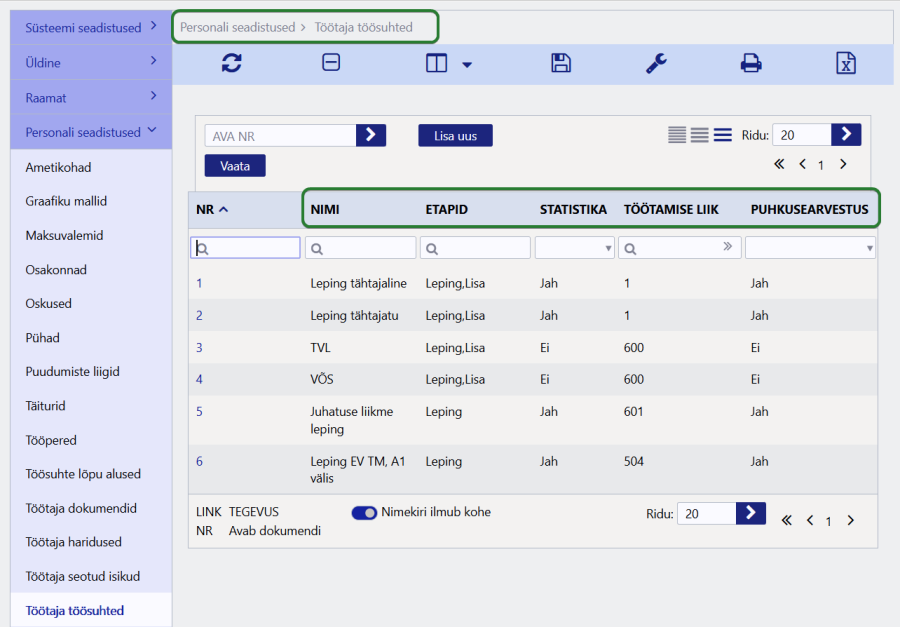Click the AVA NR input field
900x627 pixels.
tap(281, 136)
